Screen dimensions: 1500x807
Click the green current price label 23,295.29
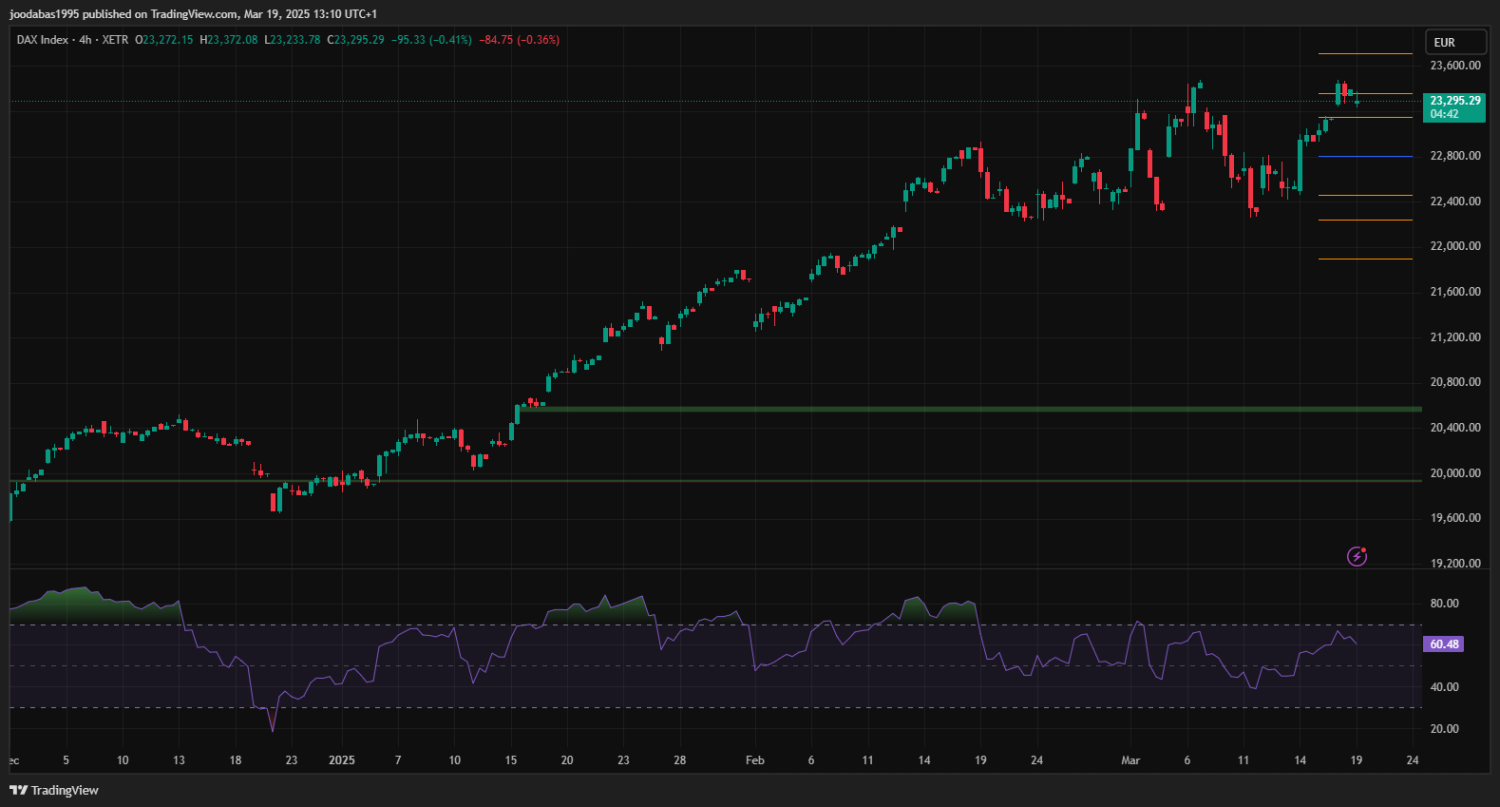pos(1455,101)
